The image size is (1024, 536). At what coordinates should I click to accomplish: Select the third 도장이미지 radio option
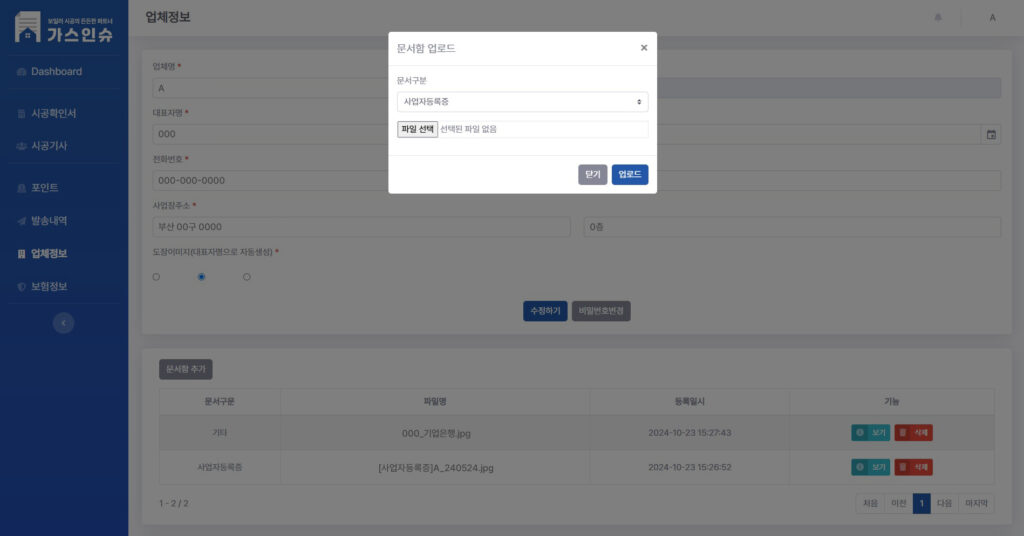coord(247,277)
